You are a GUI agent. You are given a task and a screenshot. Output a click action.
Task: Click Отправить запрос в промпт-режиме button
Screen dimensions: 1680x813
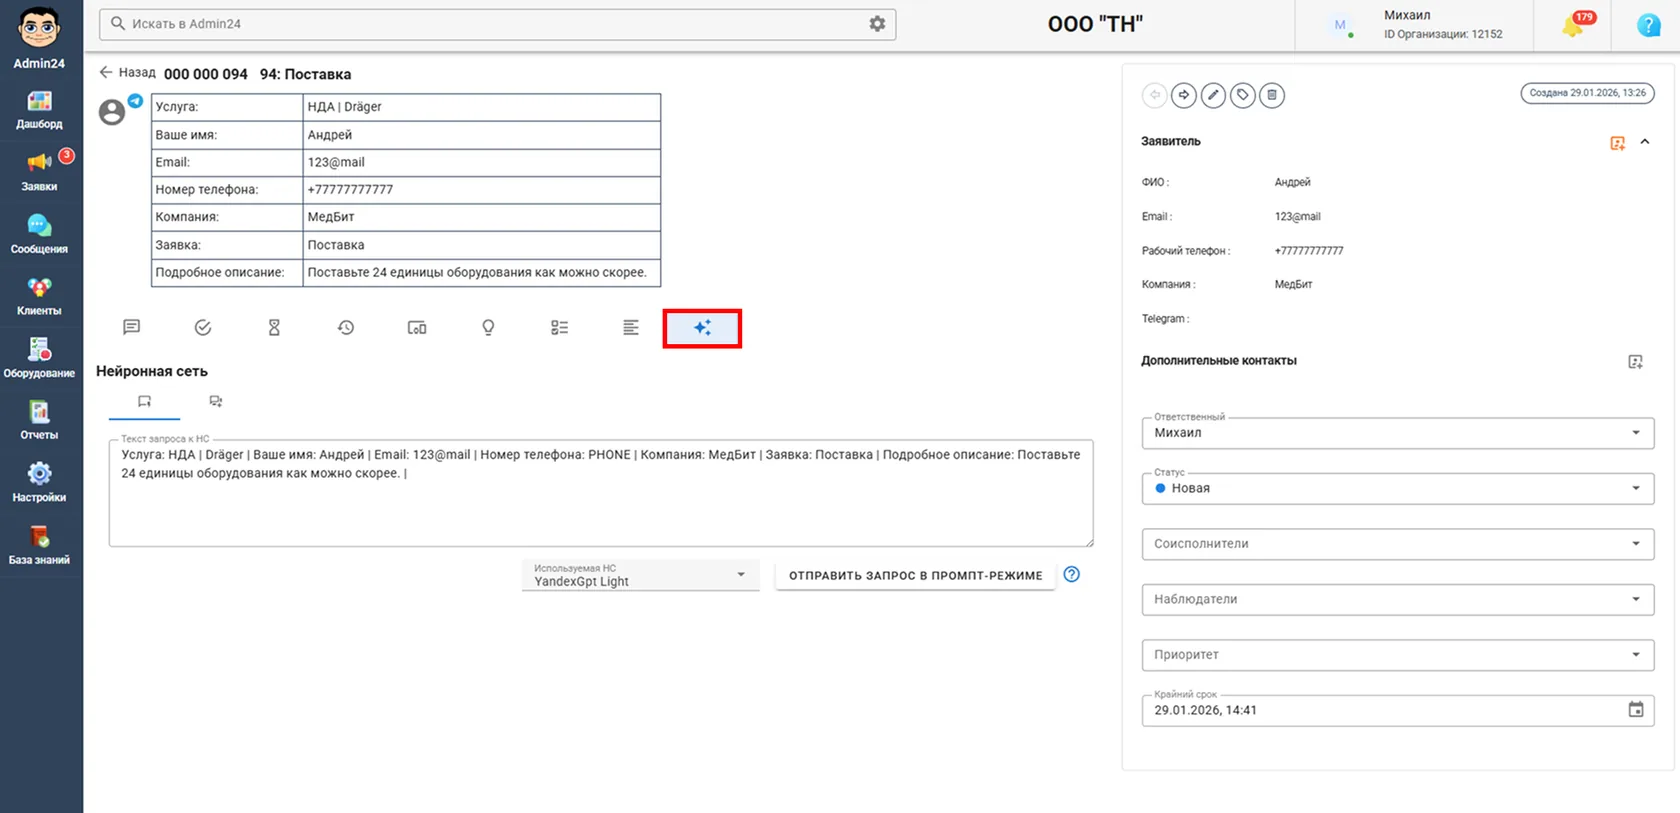[915, 575]
